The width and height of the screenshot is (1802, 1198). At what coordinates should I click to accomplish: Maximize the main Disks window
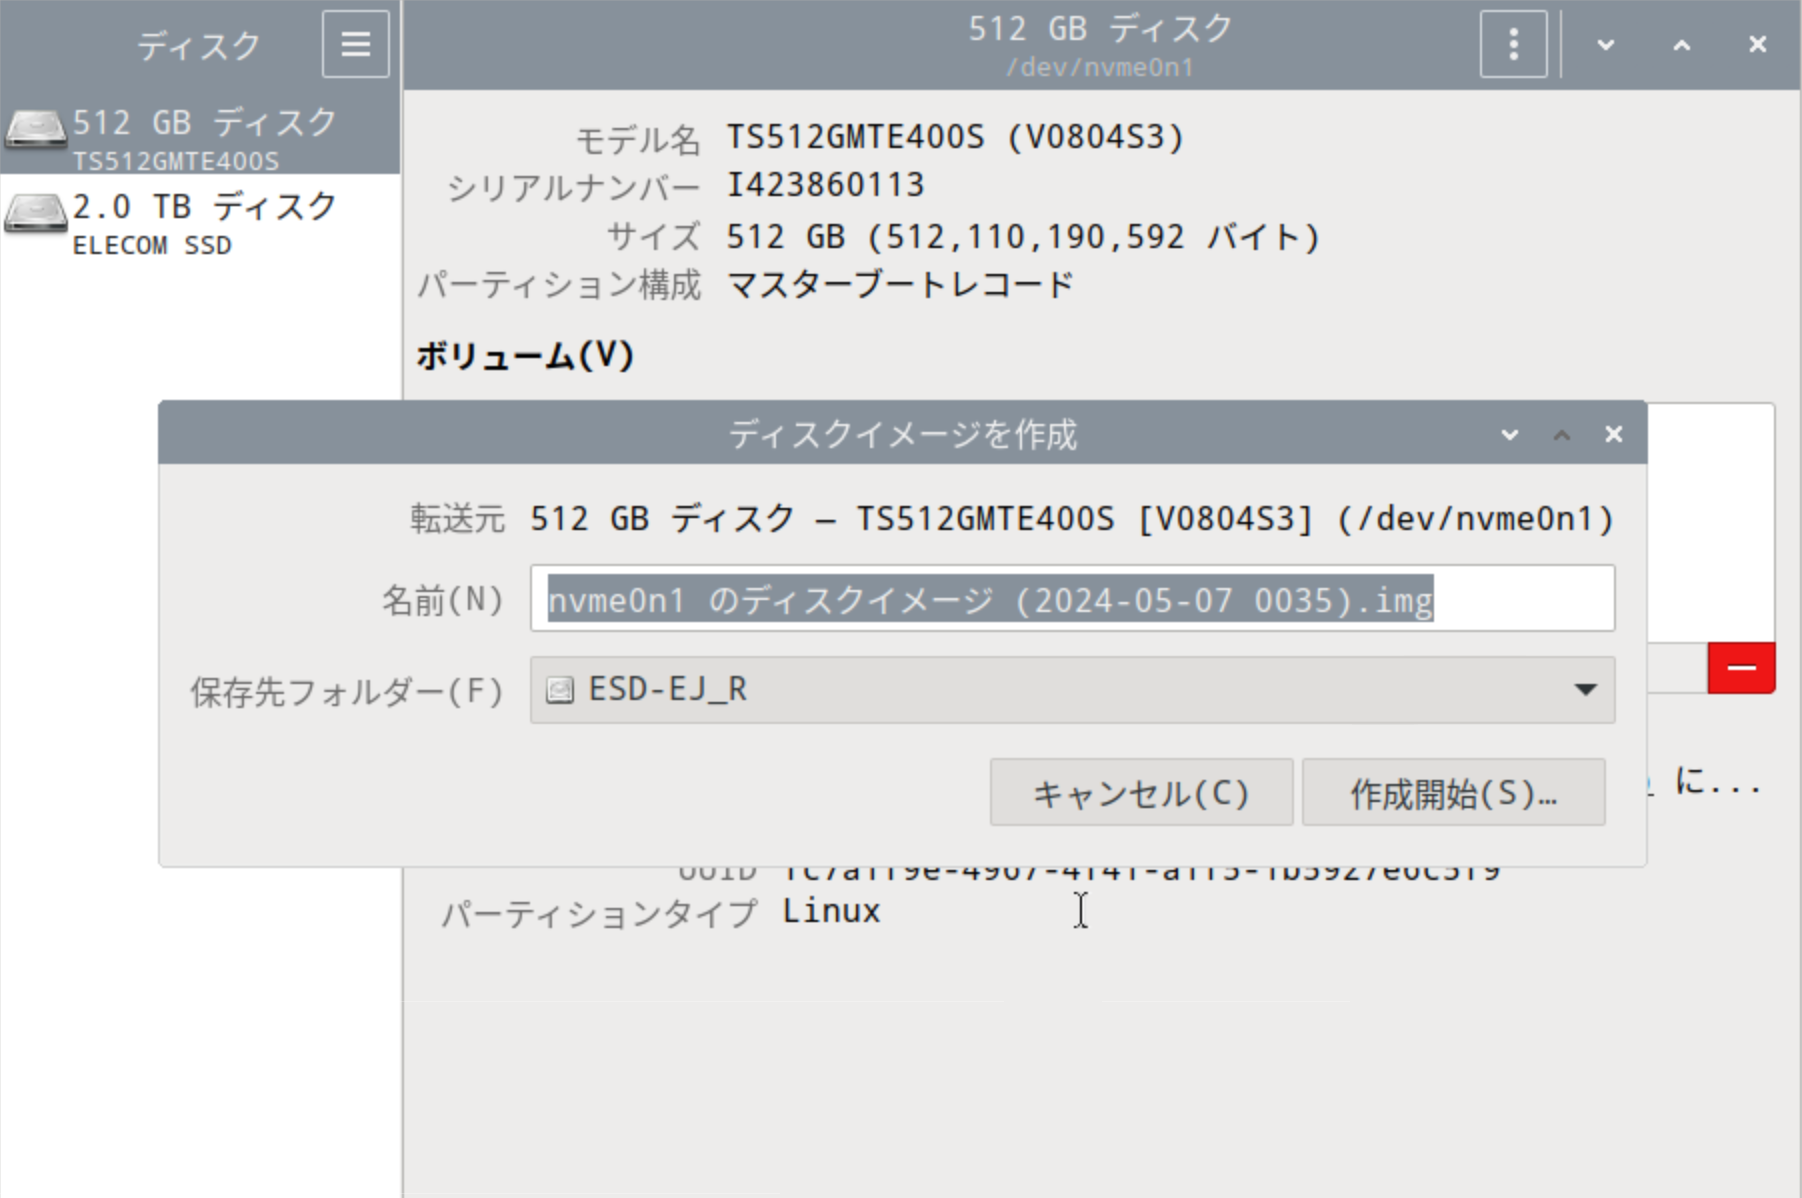tap(1682, 44)
